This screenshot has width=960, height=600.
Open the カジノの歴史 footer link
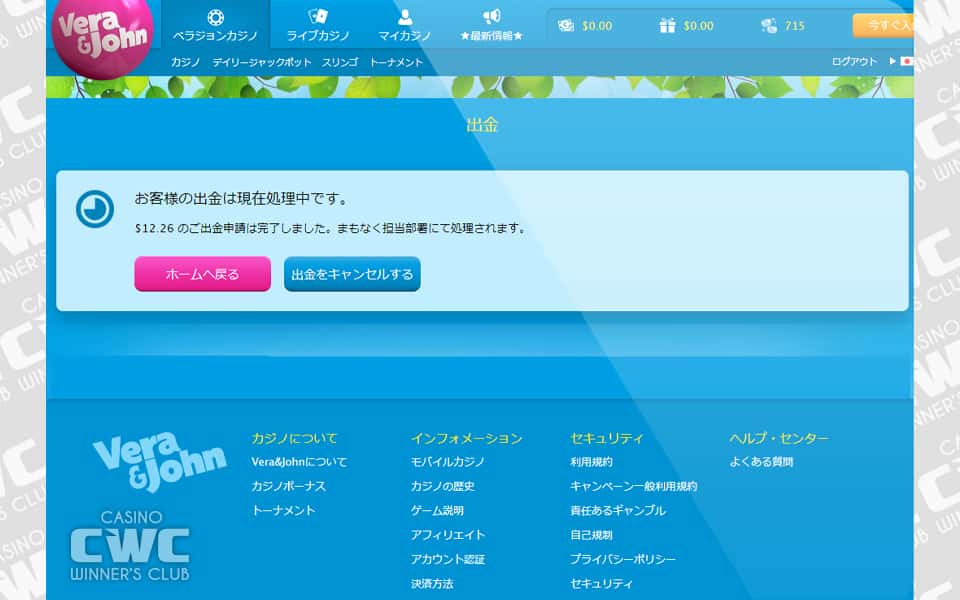coord(443,486)
